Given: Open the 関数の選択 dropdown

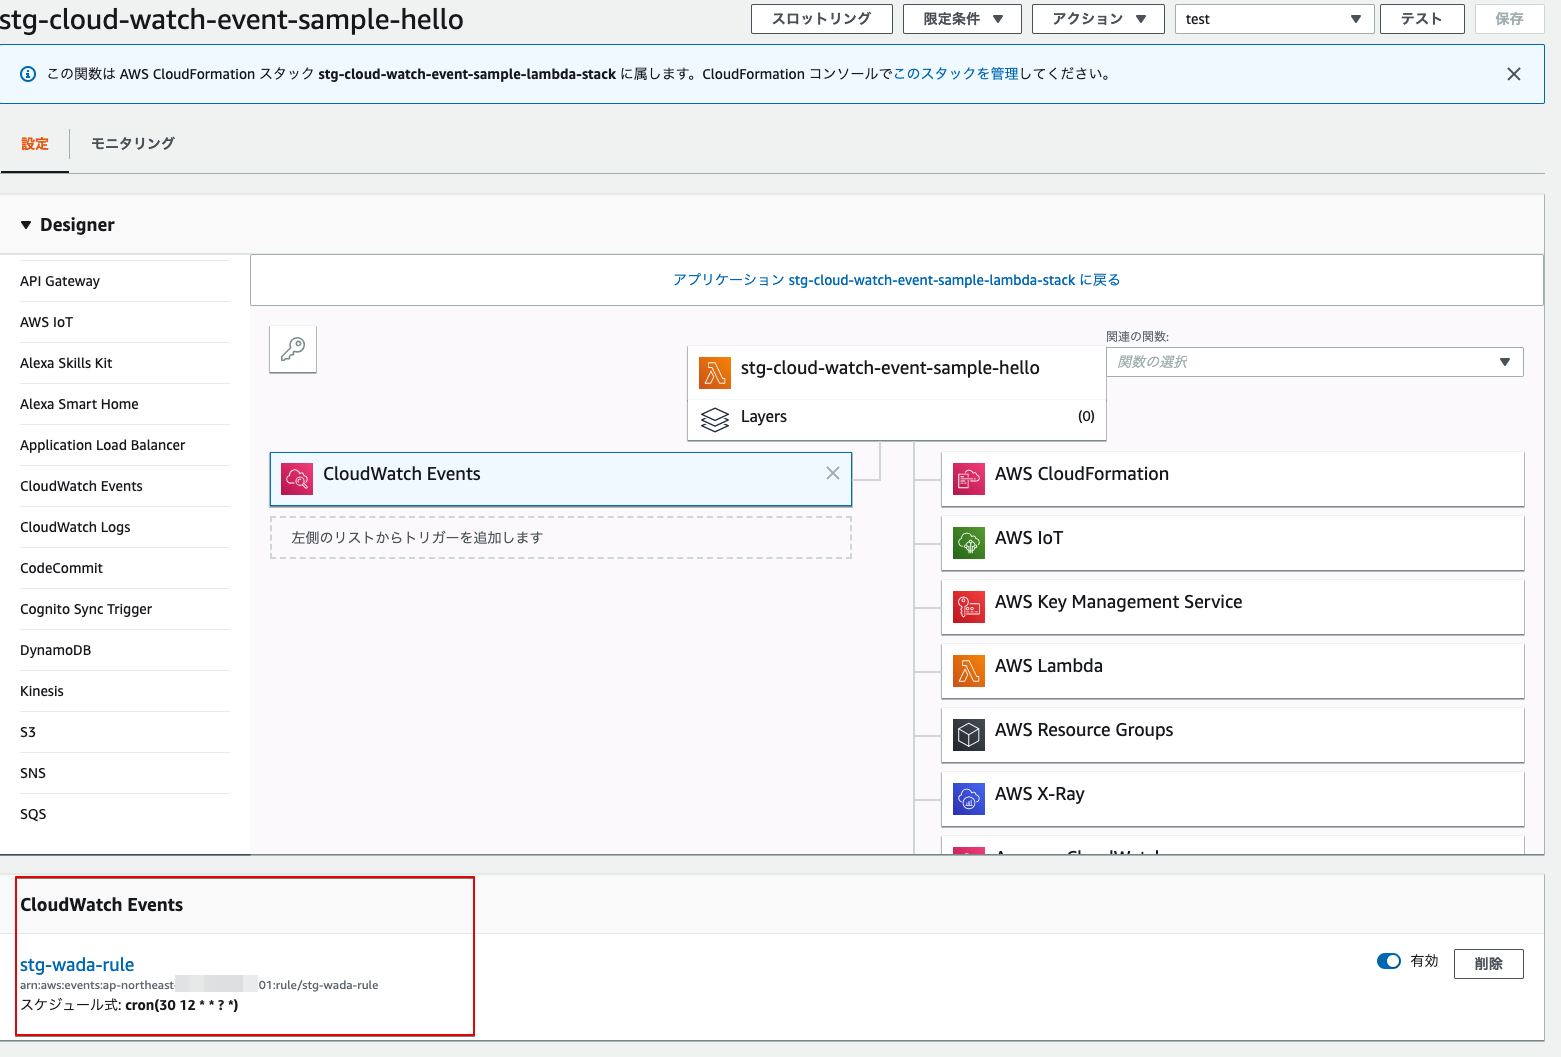Looking at the screenshot, I should click(1315, 361).
